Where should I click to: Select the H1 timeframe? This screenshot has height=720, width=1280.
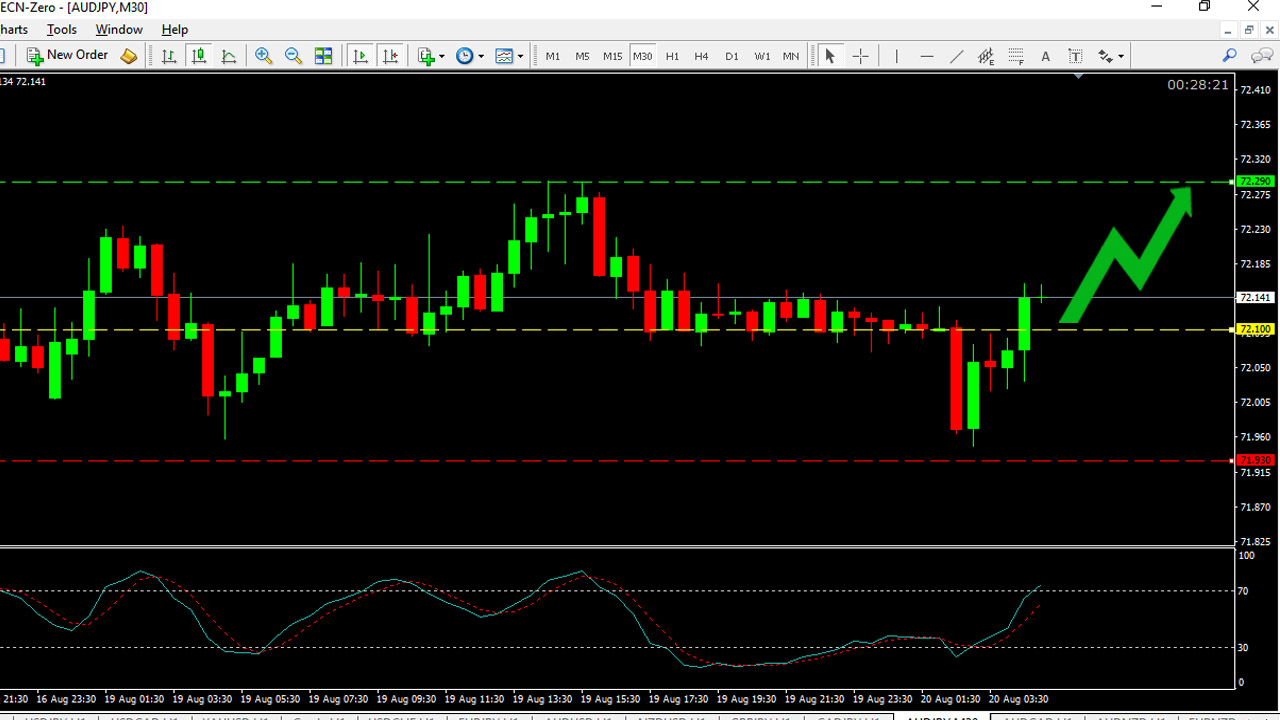click(672, 56)
